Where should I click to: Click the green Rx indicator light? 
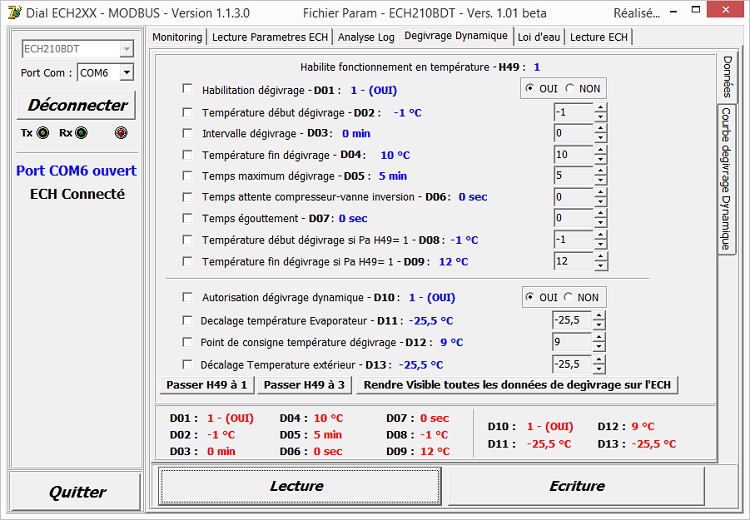(x=80, y=133)
